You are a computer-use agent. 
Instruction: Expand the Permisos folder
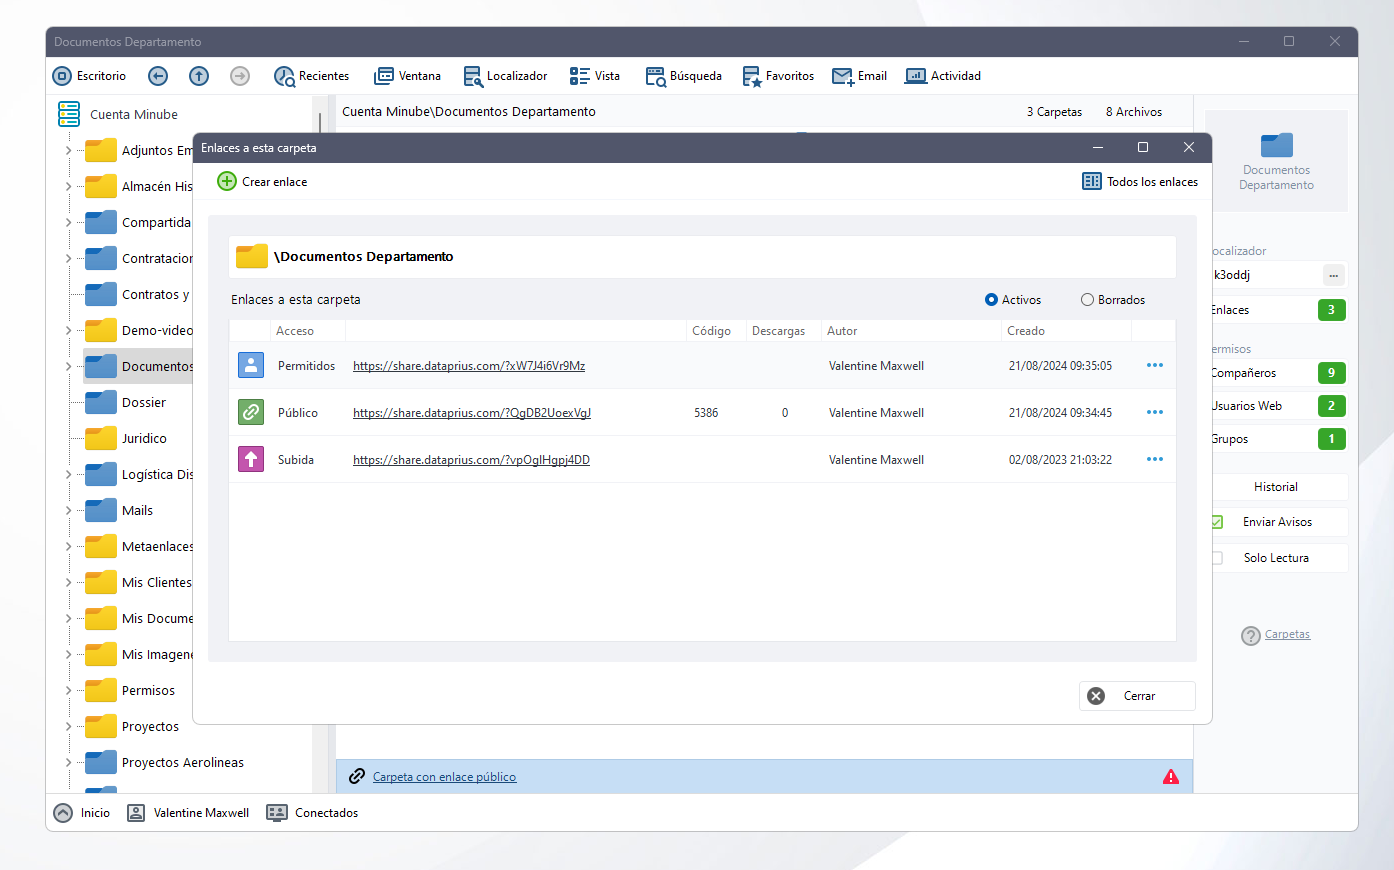pos(68,691)
